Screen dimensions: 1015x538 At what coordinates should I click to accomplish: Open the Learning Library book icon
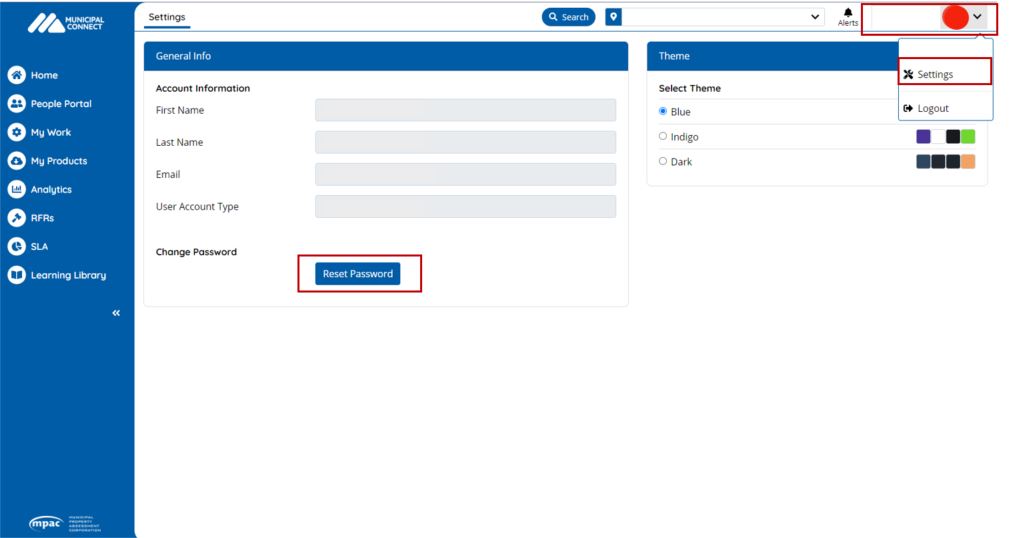tap(17, 275)
